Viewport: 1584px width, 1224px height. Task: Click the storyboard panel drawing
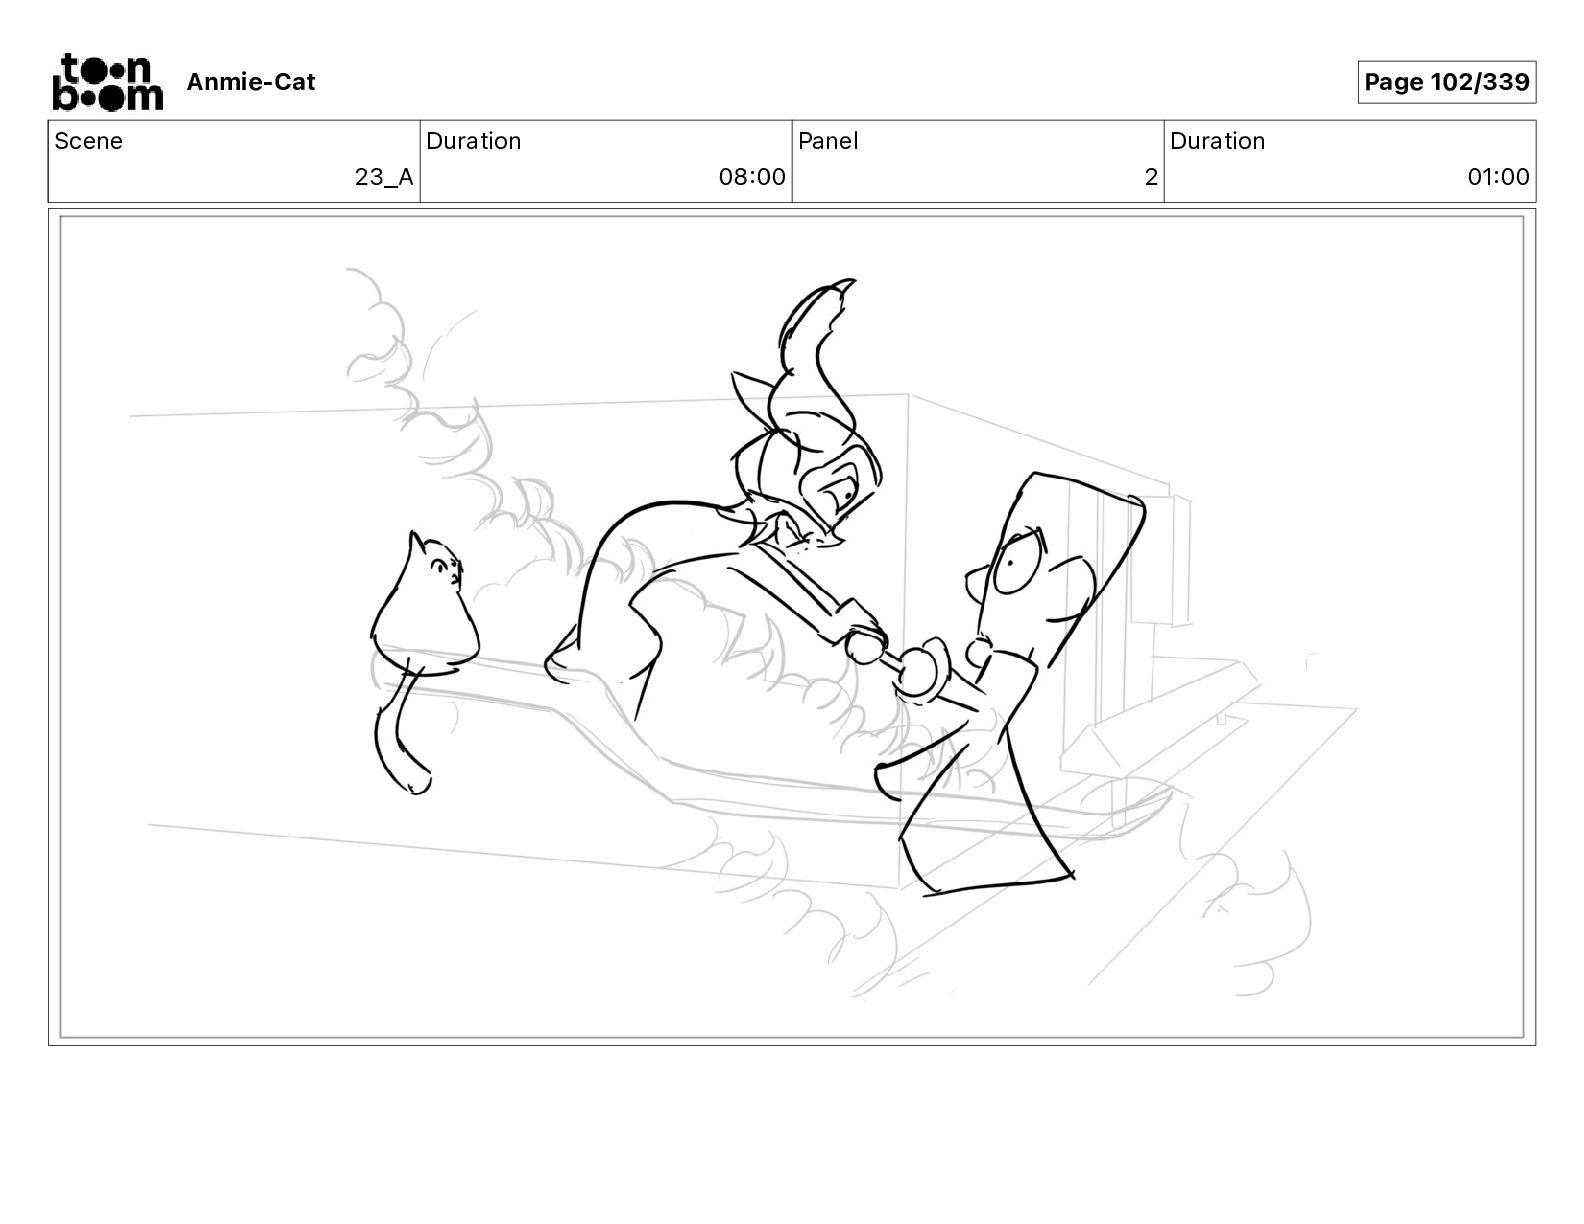pyautogui.click(x=792, y=627)
